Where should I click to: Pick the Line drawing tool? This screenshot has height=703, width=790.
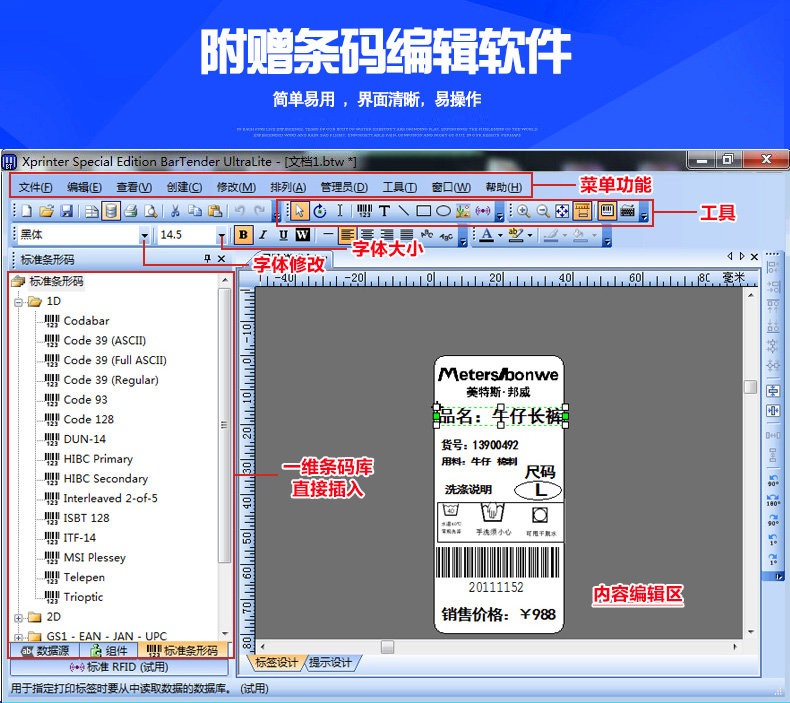point(404,211)
